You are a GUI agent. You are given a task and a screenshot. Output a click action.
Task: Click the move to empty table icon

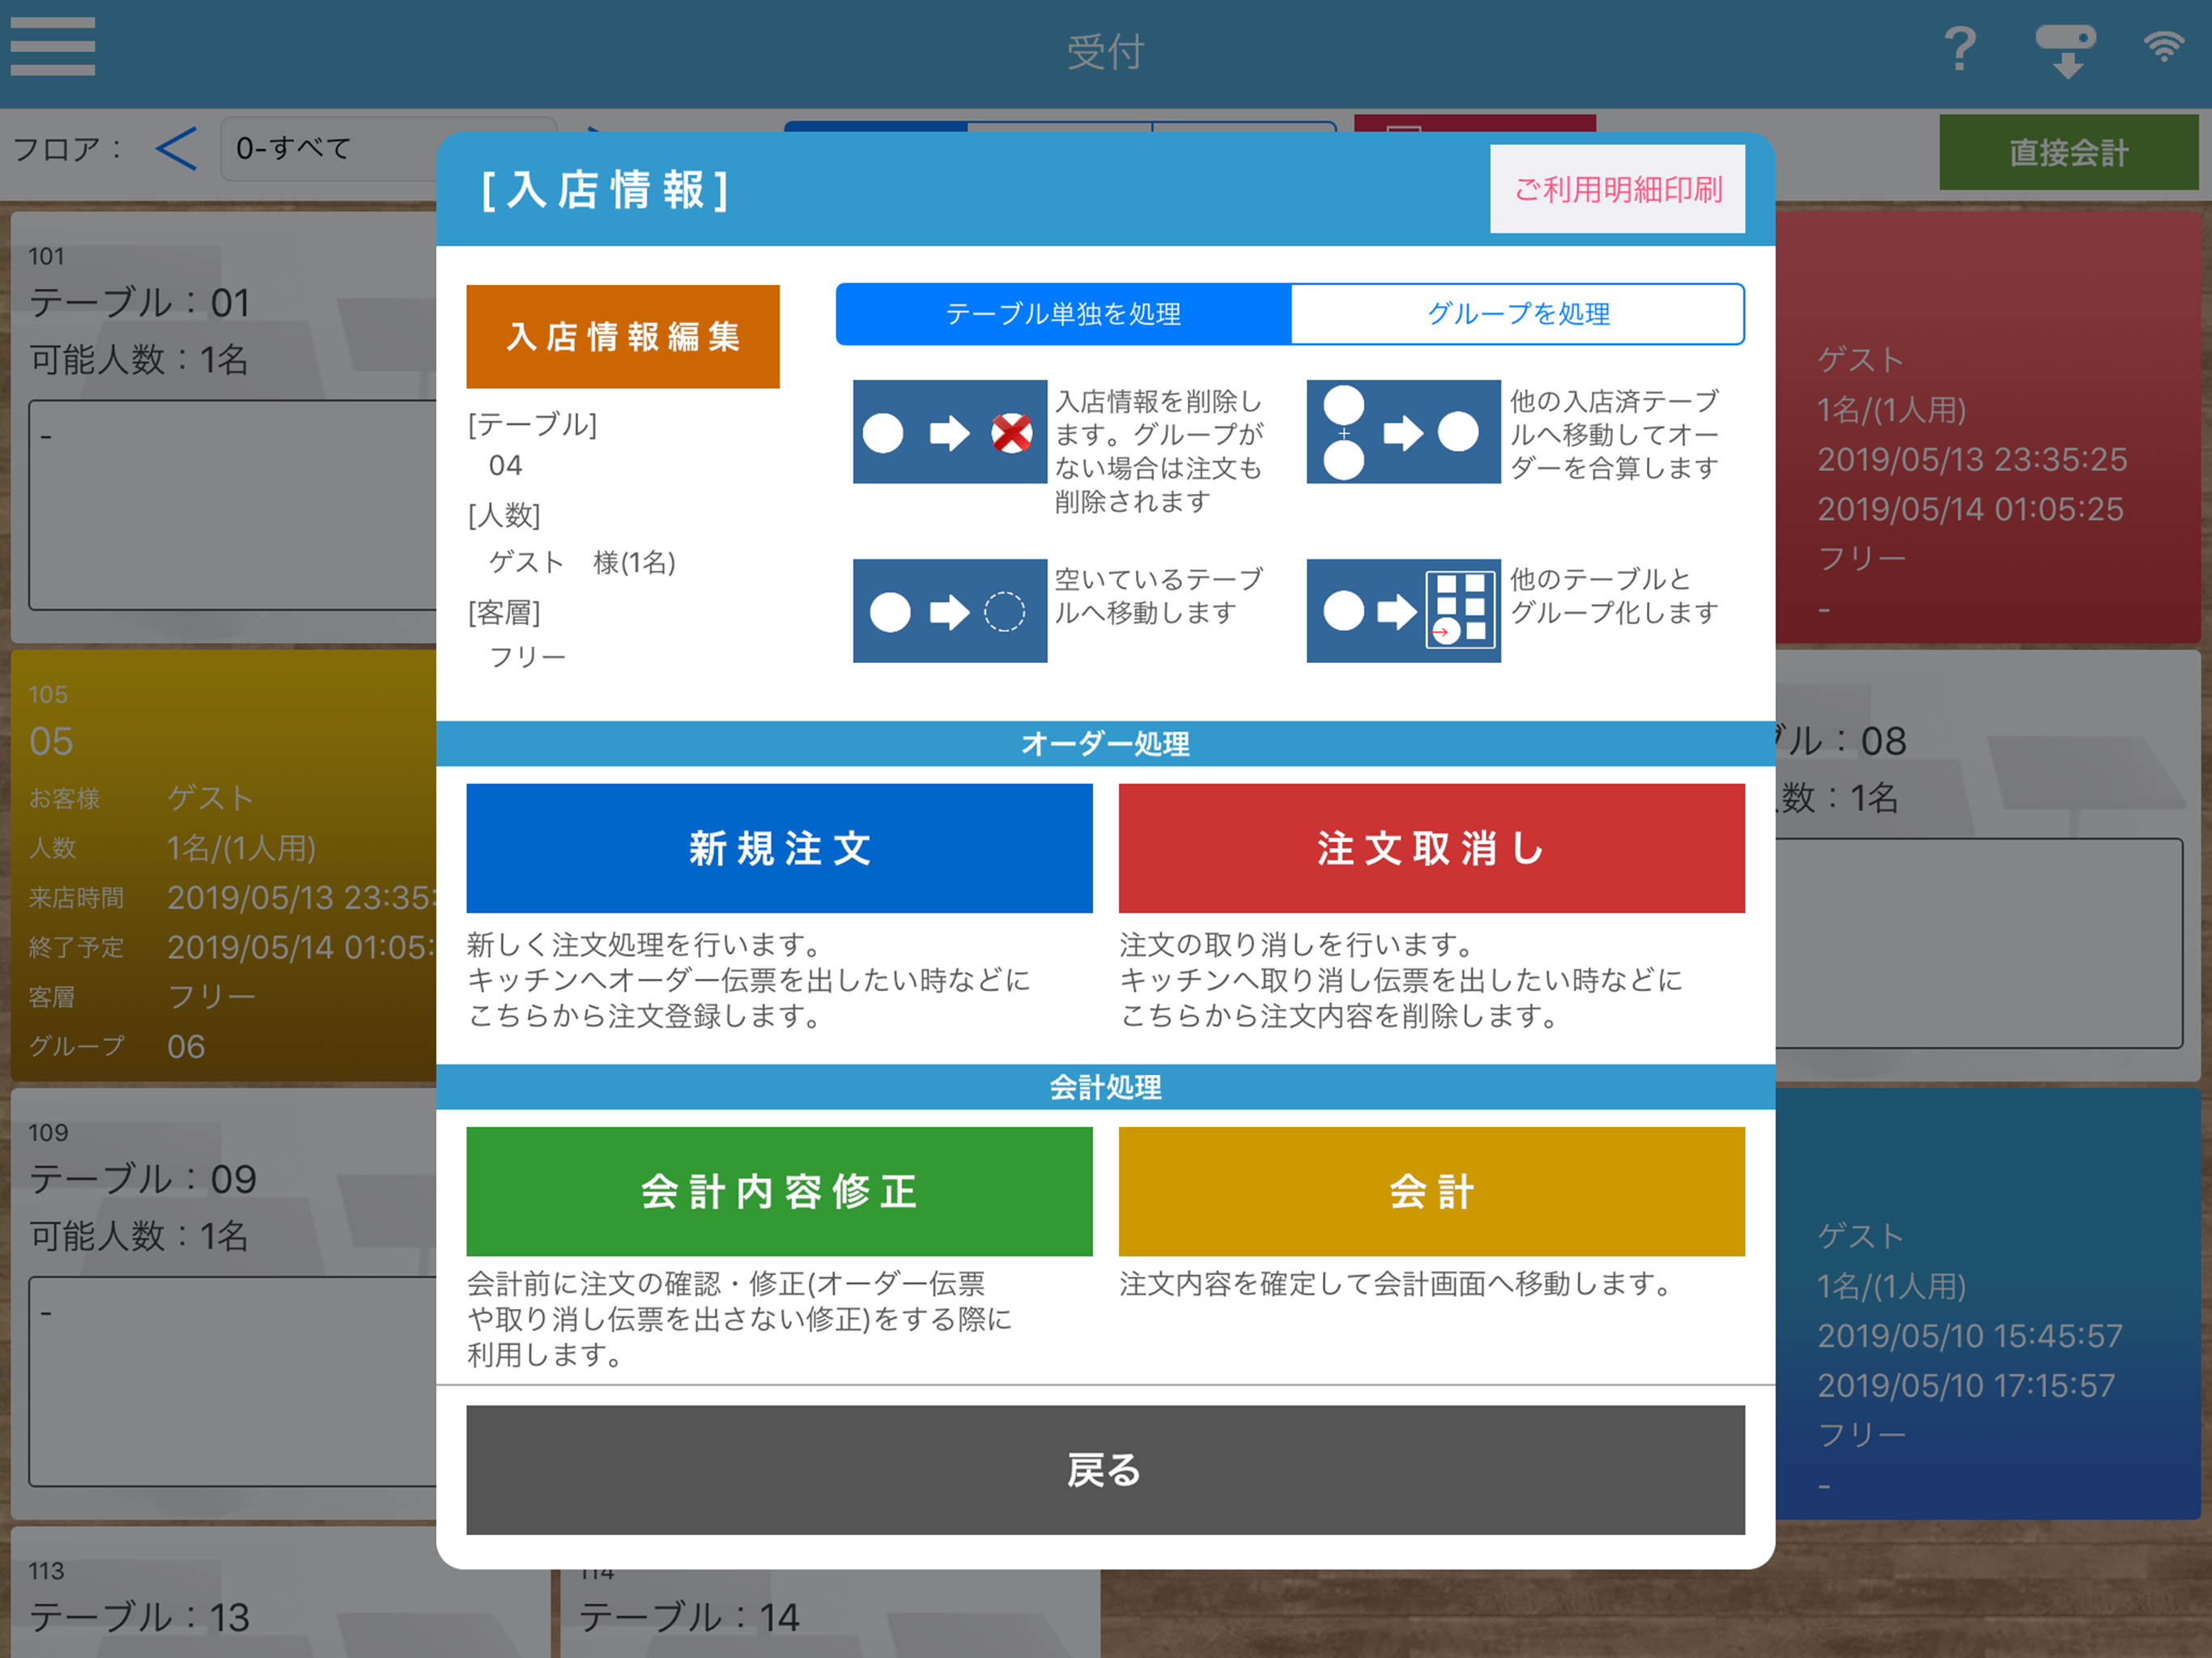coord(949,611)
